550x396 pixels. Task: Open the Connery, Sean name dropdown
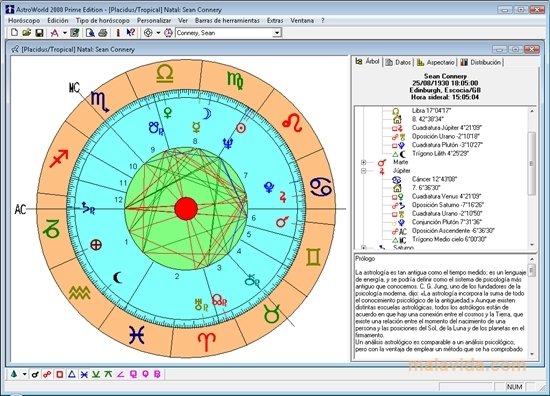point(277,33)
